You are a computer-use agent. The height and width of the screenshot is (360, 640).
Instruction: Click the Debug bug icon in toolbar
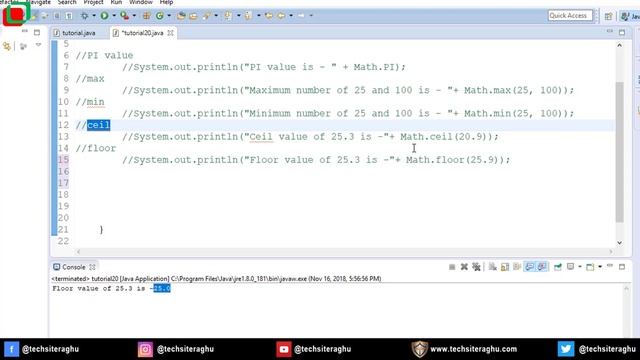[84, 16]
